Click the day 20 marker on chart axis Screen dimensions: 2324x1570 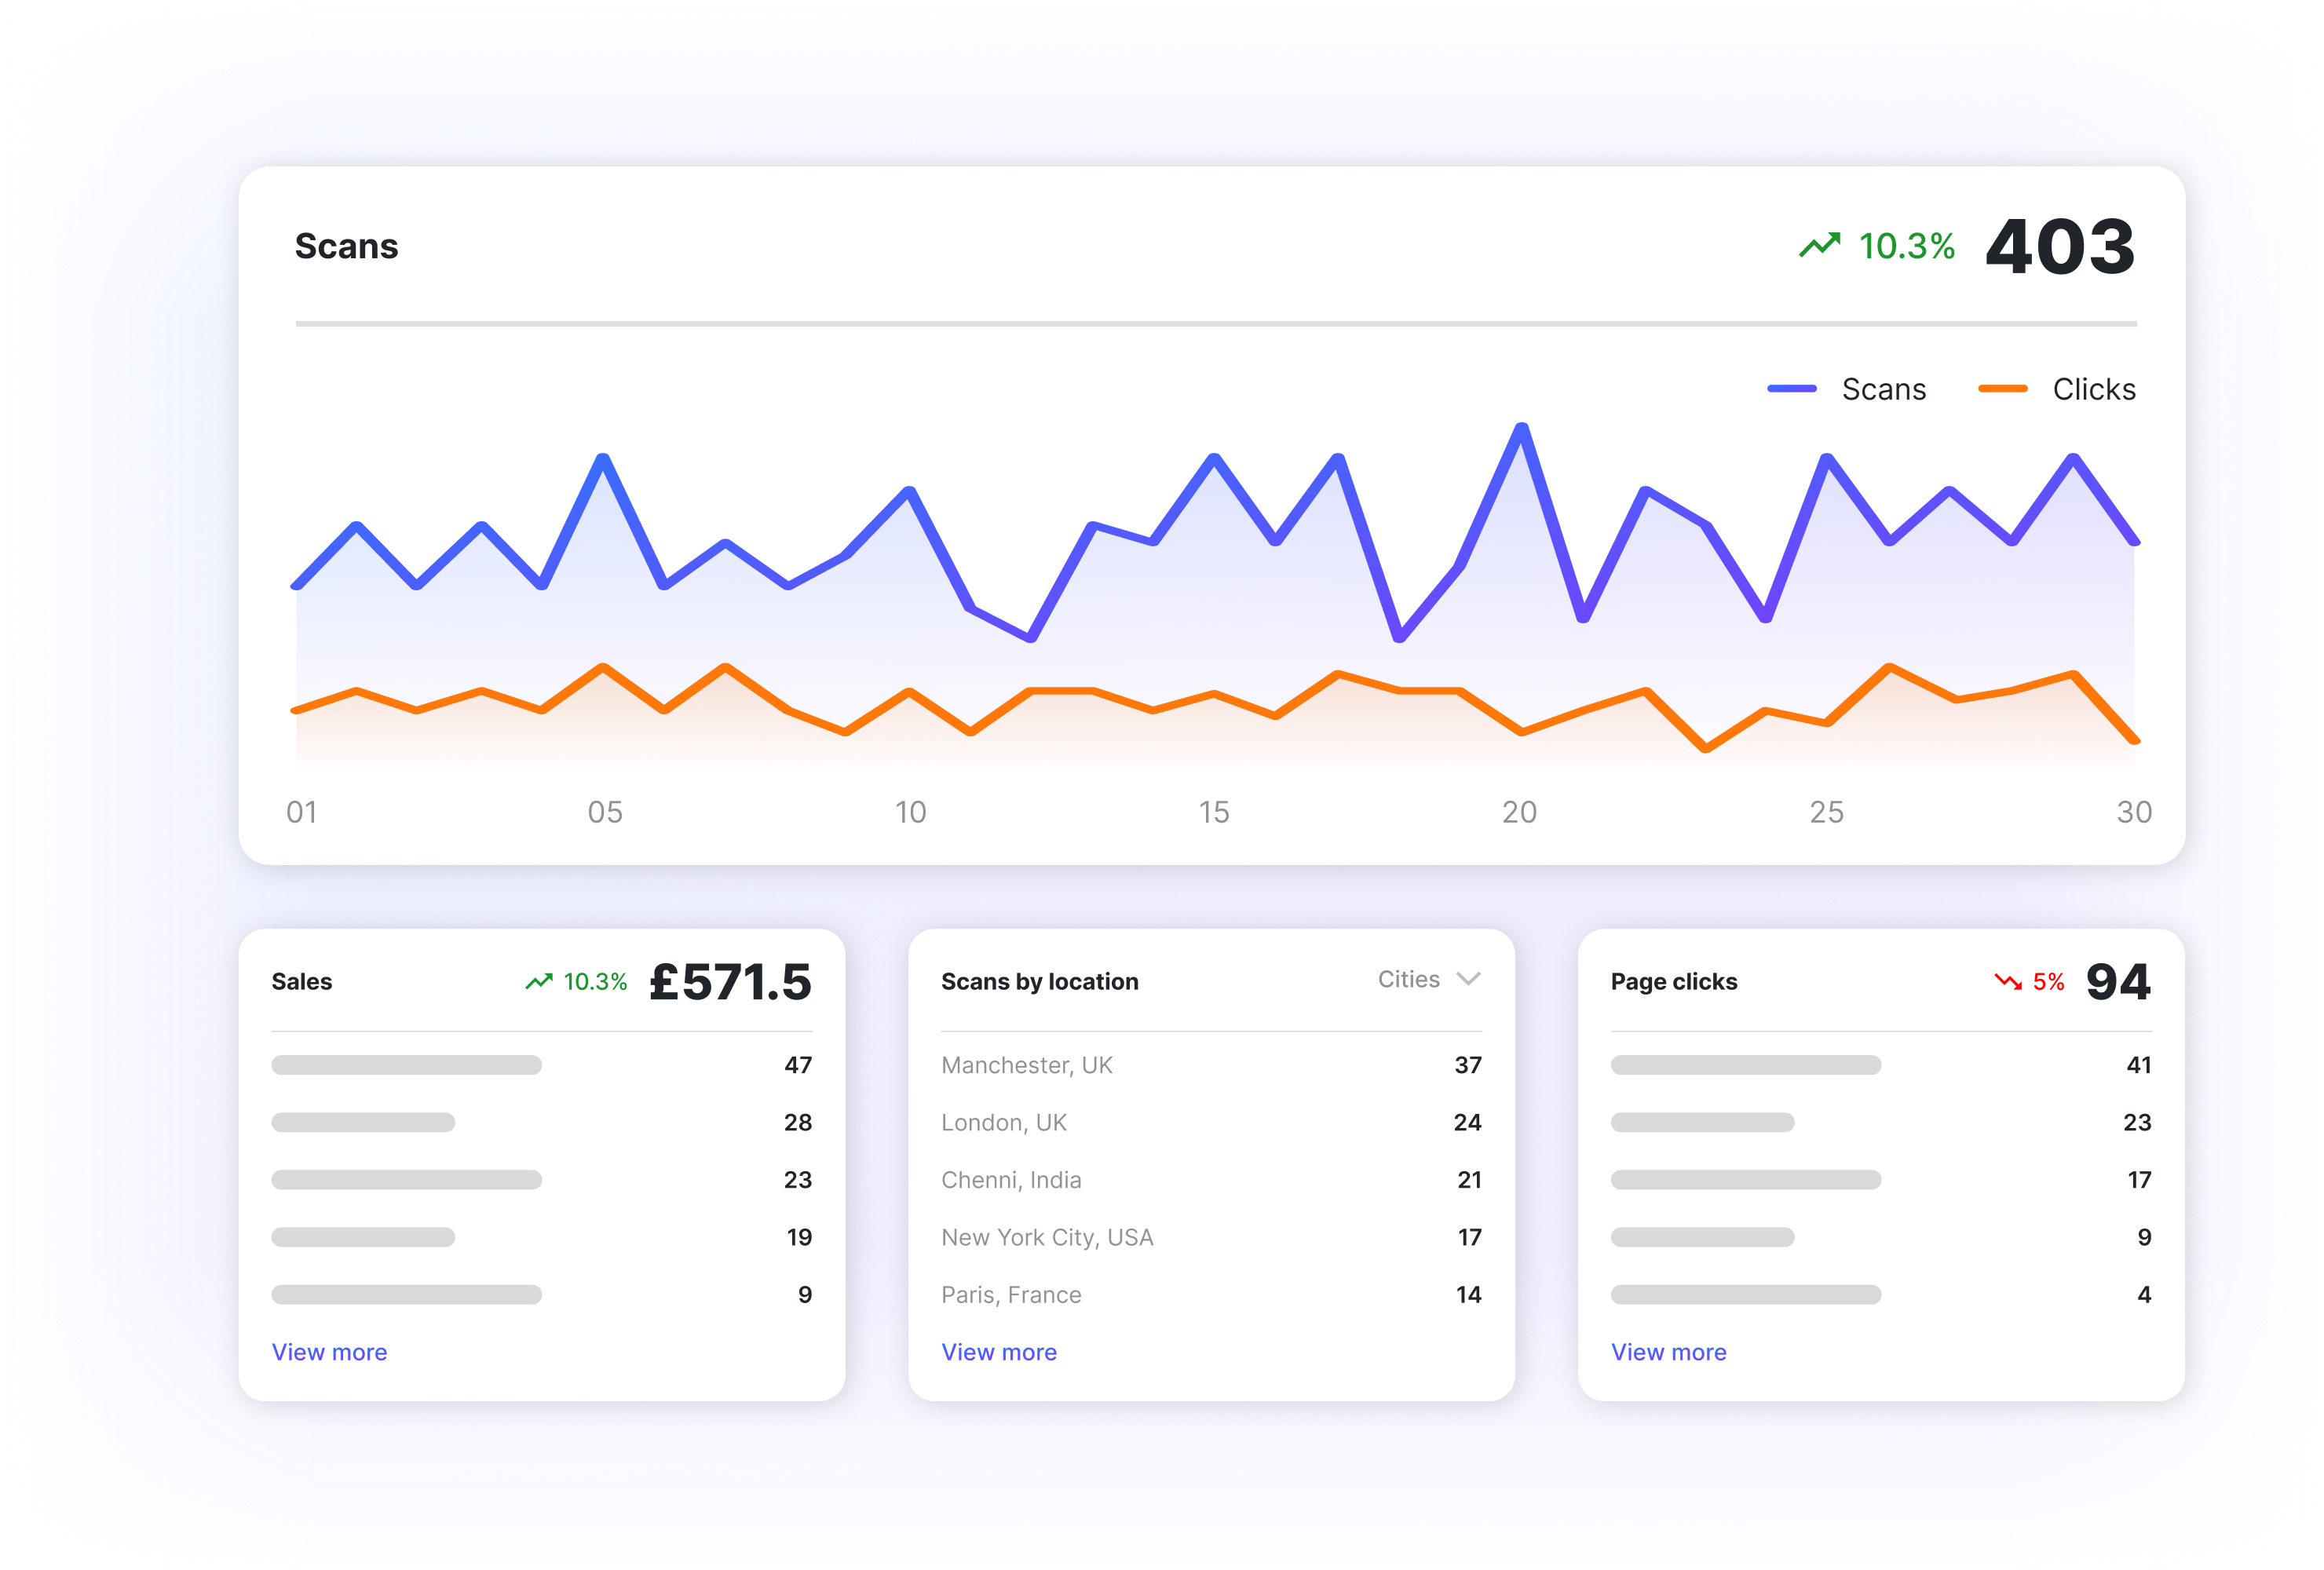tap(1519, 812)
